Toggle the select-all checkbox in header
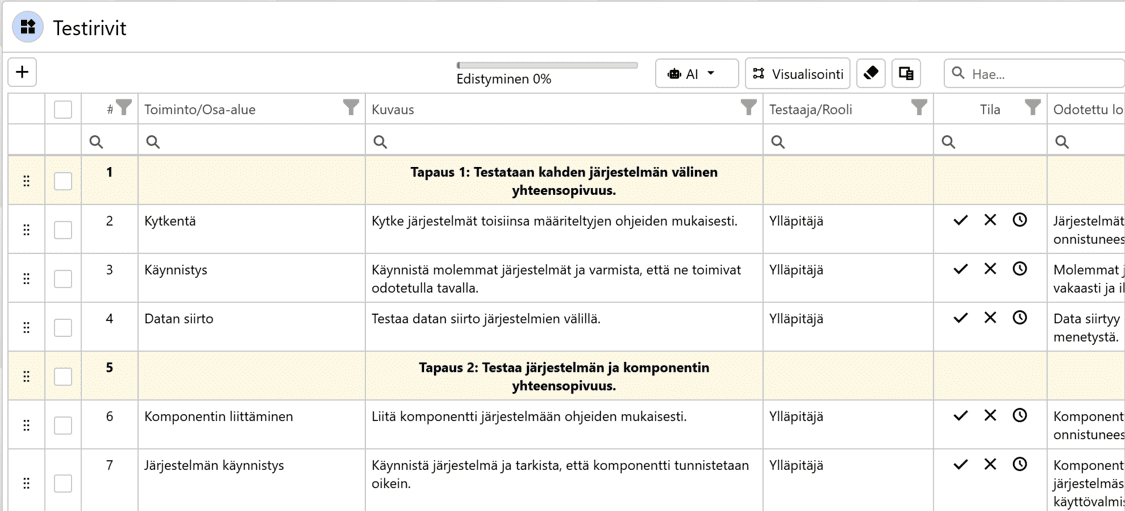 (63, 109)
